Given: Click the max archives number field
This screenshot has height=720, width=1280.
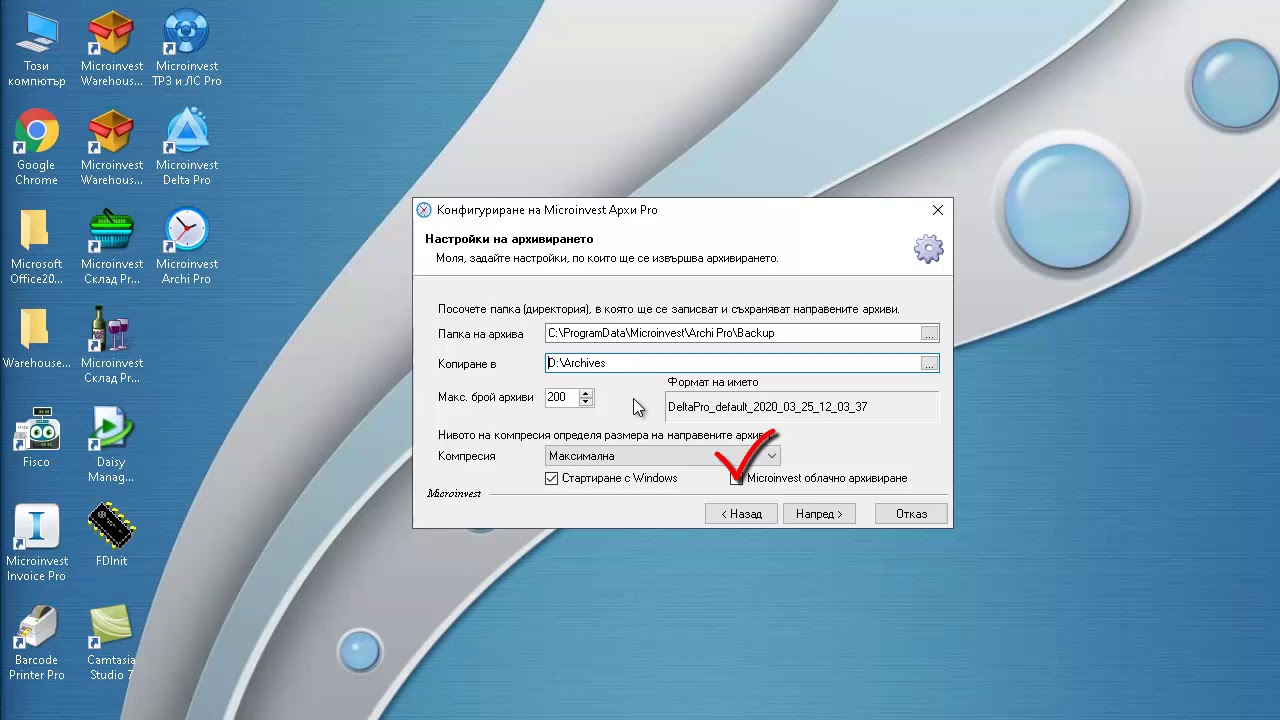Looking at the screenshot, I should coord(561,397).
